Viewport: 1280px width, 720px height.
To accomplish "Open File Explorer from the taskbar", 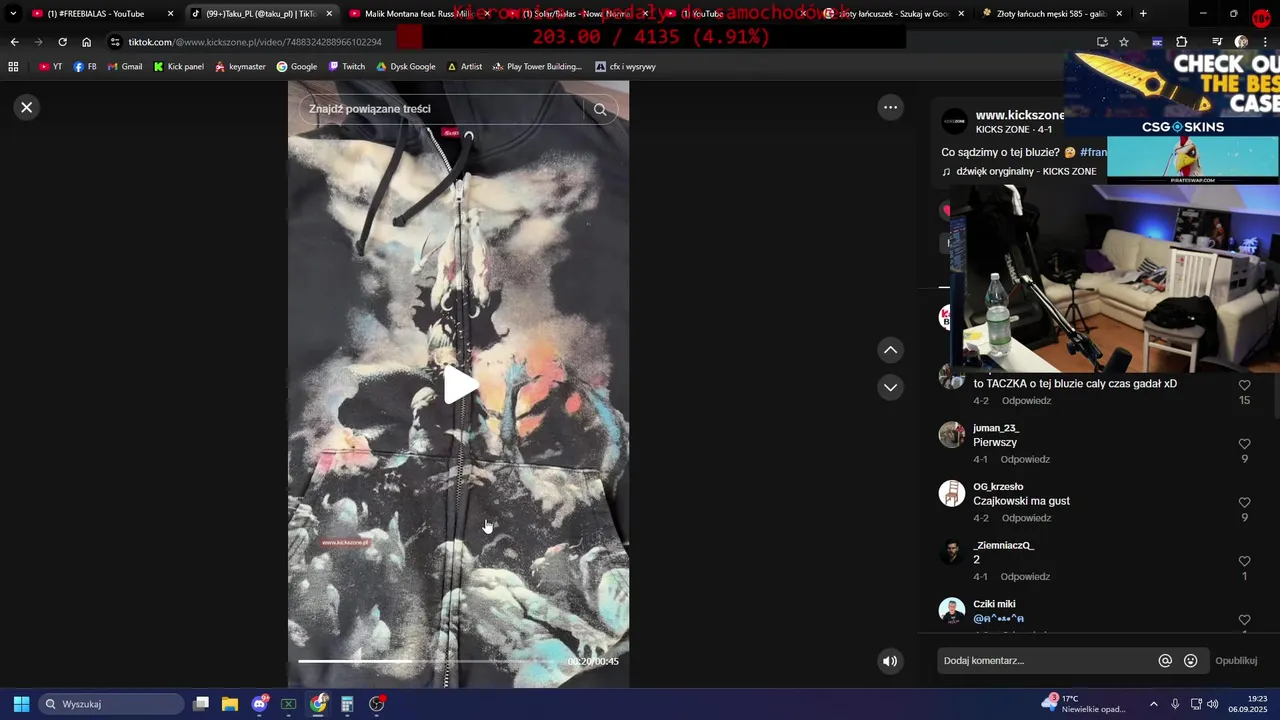I will click(x=230, y=704).
